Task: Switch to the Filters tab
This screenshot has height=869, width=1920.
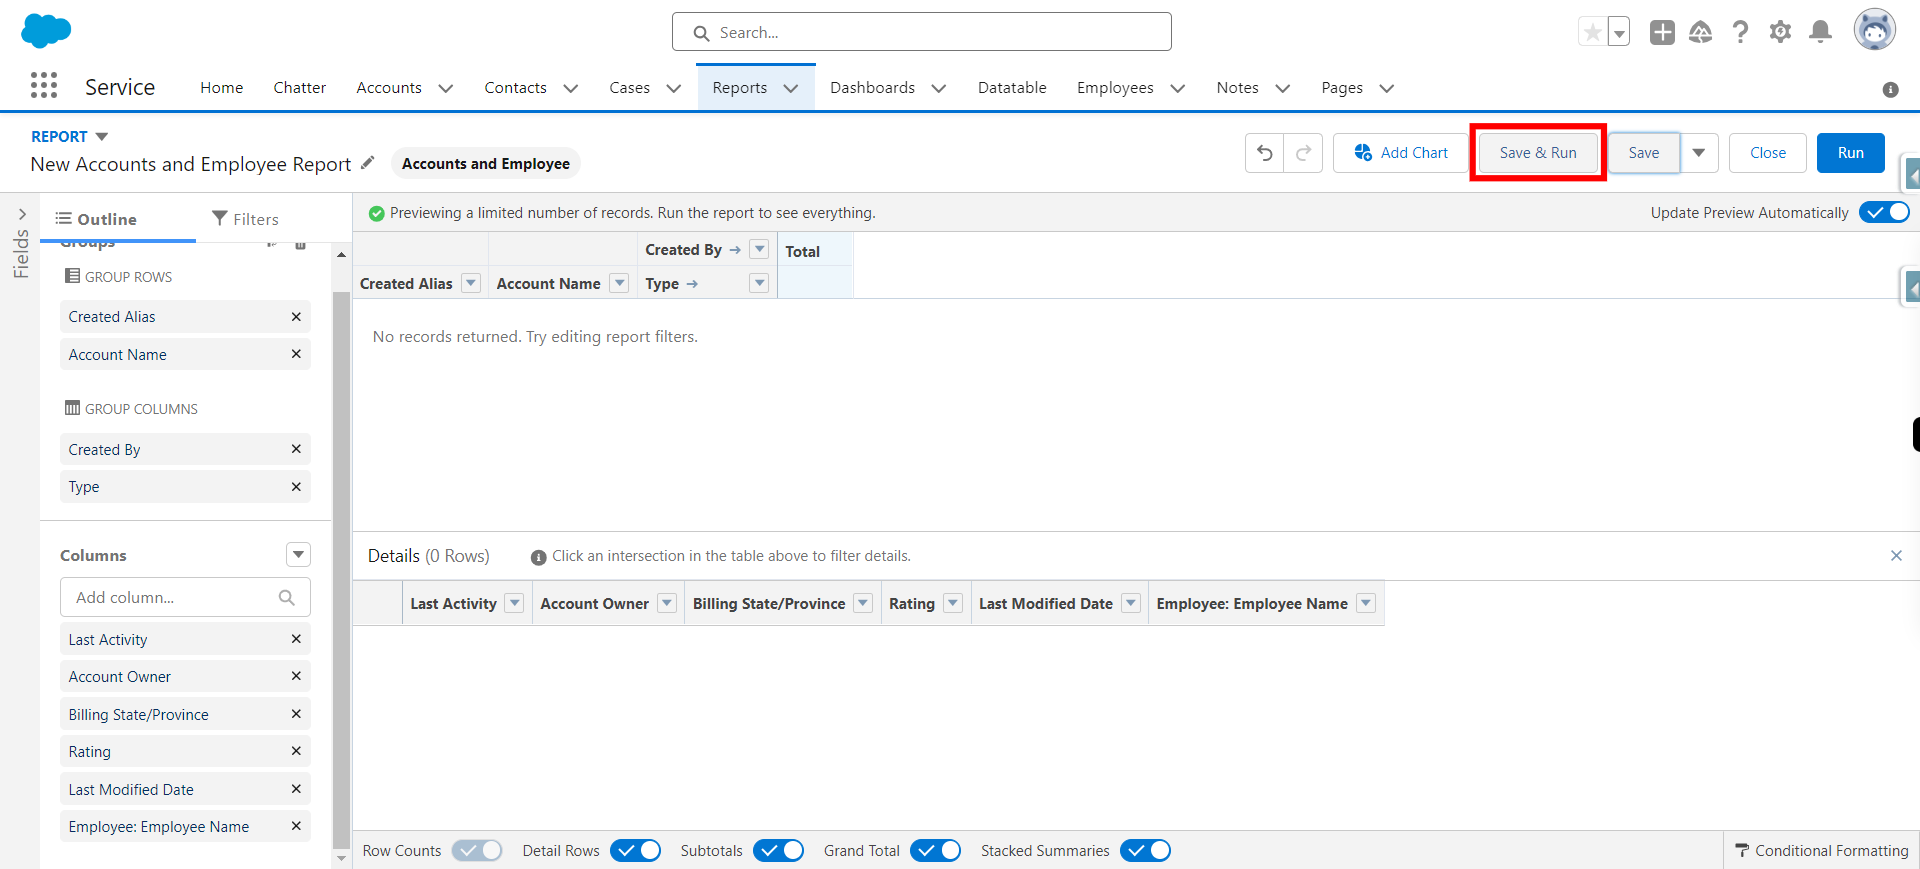Action: 246,219
